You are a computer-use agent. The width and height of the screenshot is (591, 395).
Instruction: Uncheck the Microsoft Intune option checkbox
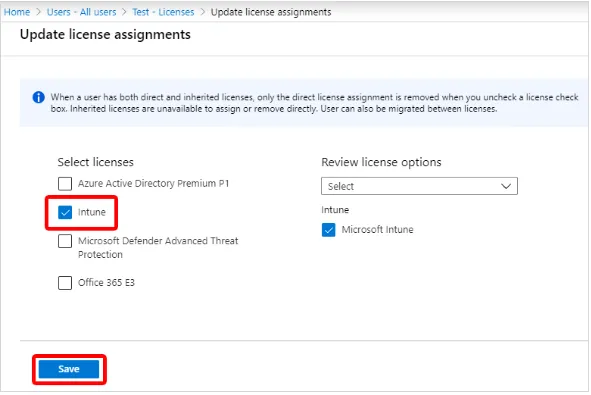point(329,230)
